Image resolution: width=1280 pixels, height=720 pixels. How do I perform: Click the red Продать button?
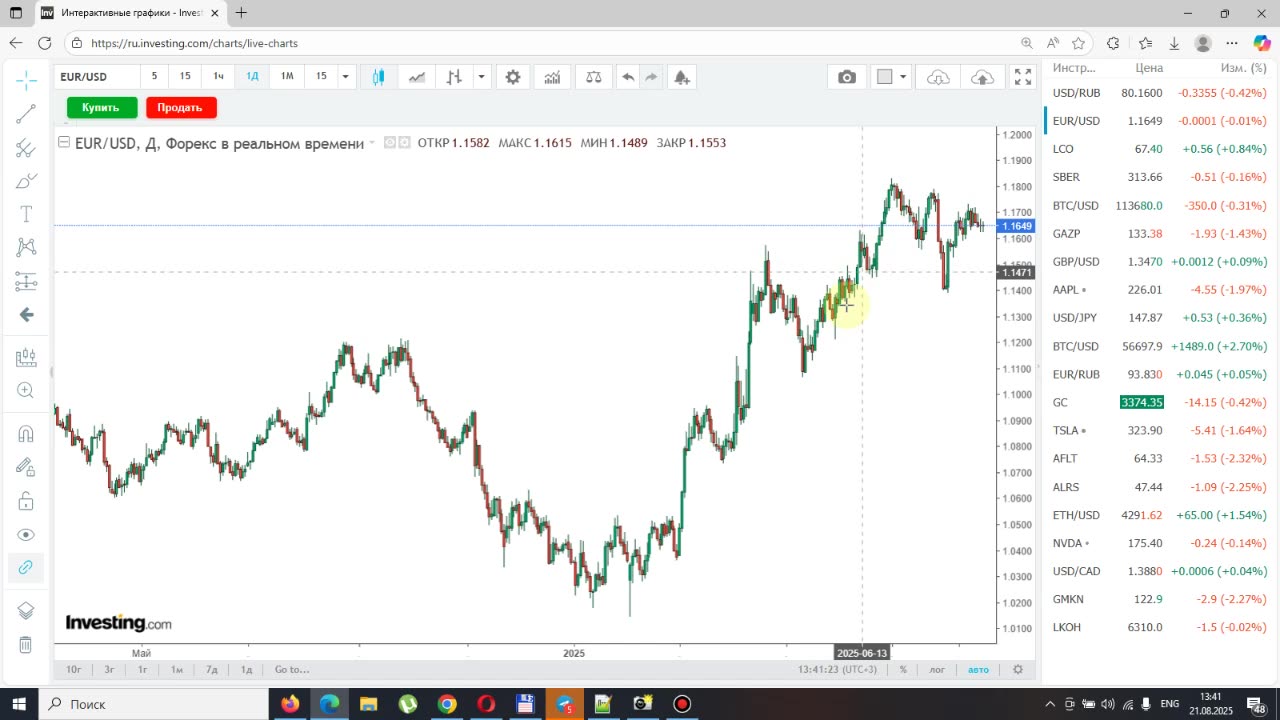coord(181,107)
